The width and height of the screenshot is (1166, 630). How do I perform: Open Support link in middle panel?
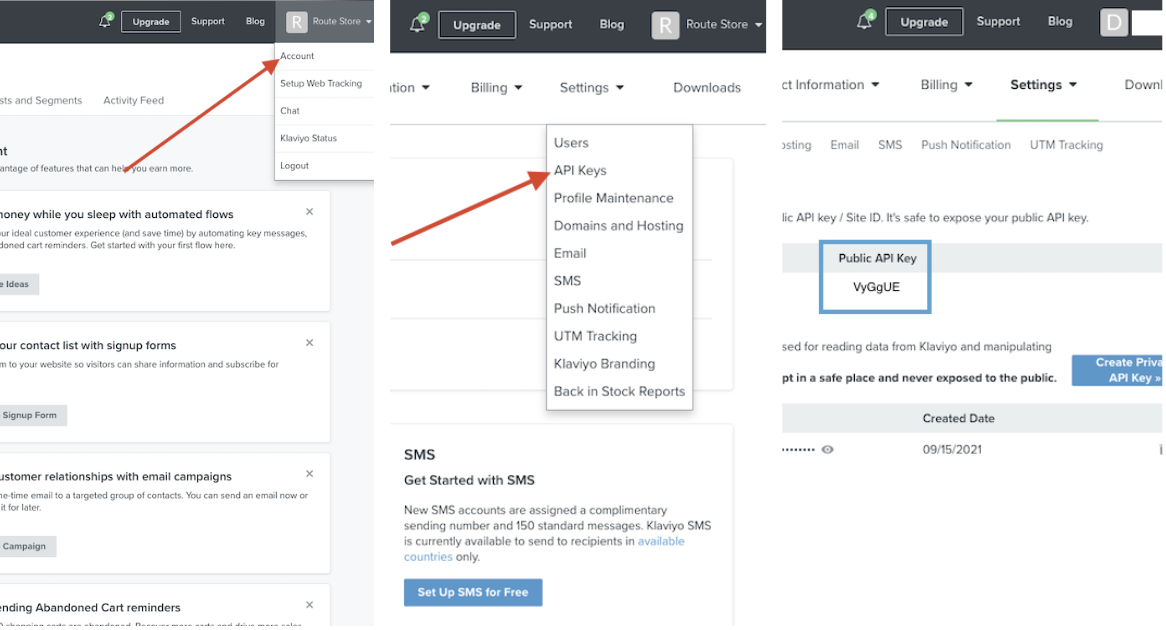click(x=550, y=25)
